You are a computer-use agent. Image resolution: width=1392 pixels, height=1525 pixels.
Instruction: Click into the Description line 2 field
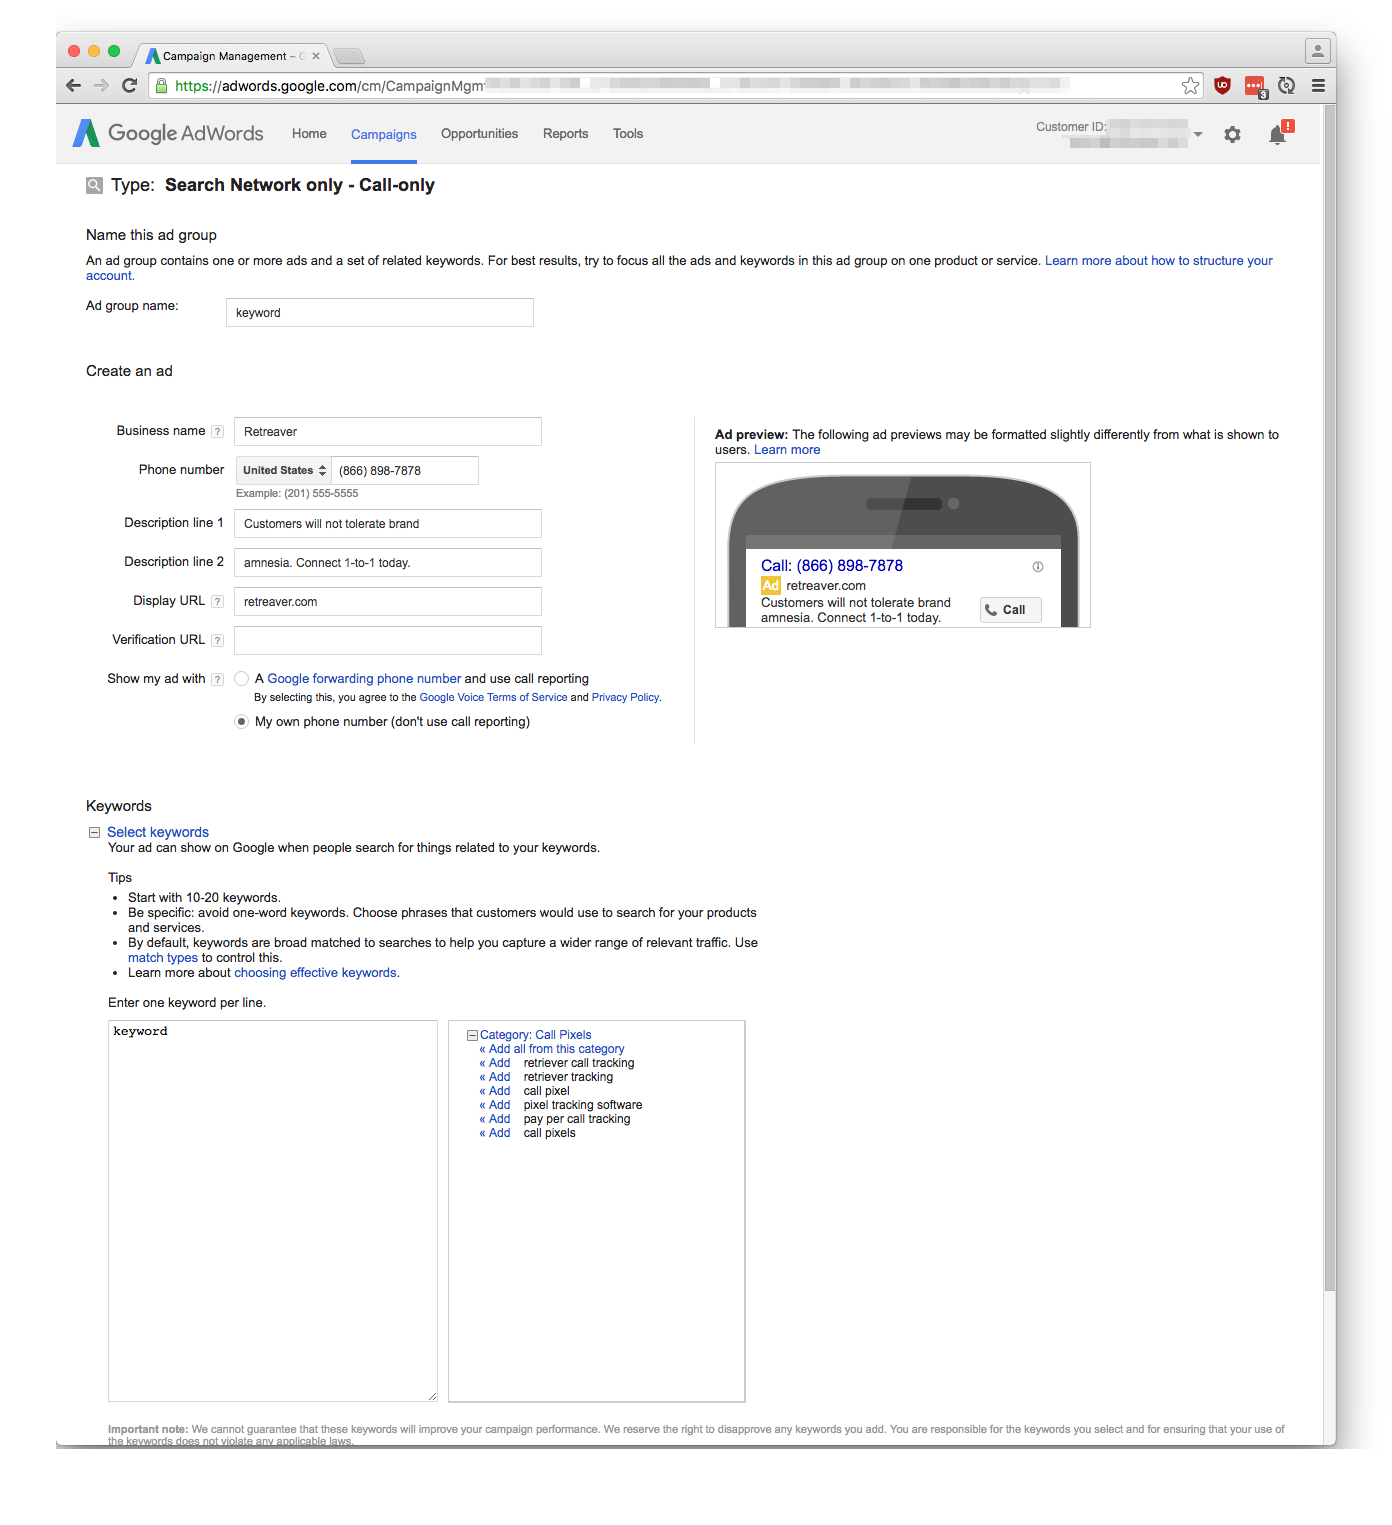388,563
